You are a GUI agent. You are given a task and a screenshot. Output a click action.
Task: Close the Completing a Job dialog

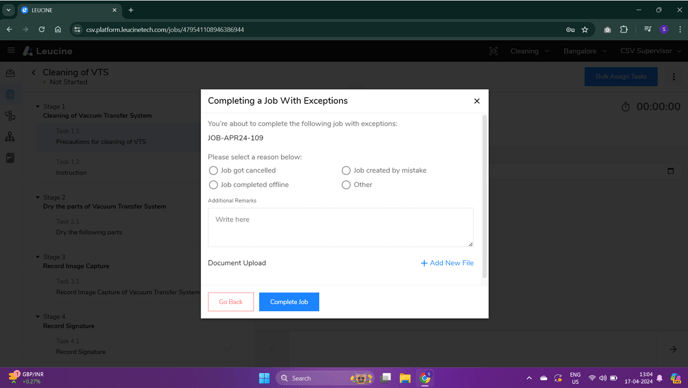(x=477, y=101)
